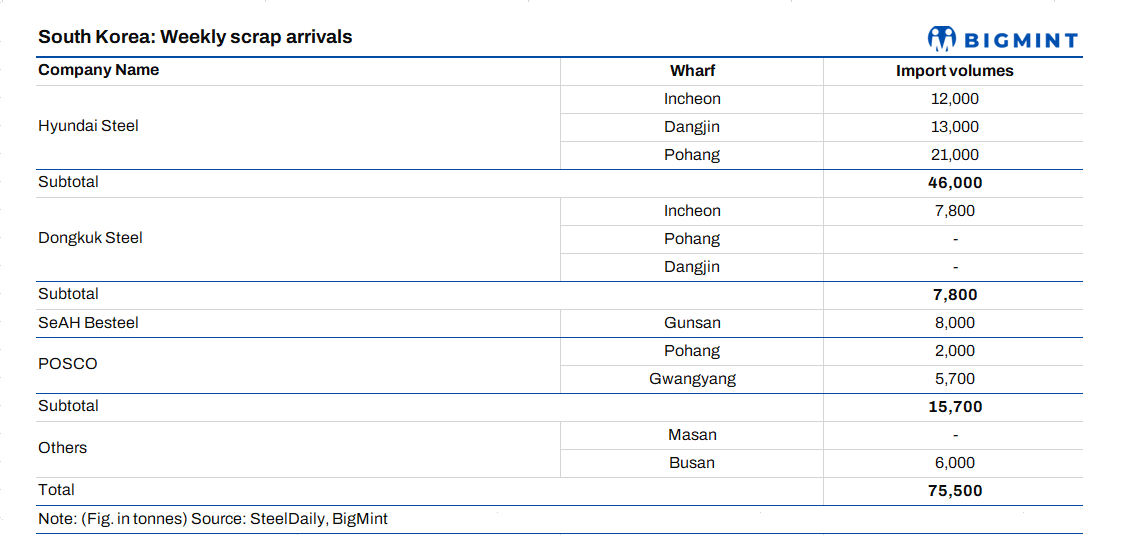This screenshot has width=1141, height=559.
Task: Click the Hyundai Steel company cell
Action: tap(88, 126)
